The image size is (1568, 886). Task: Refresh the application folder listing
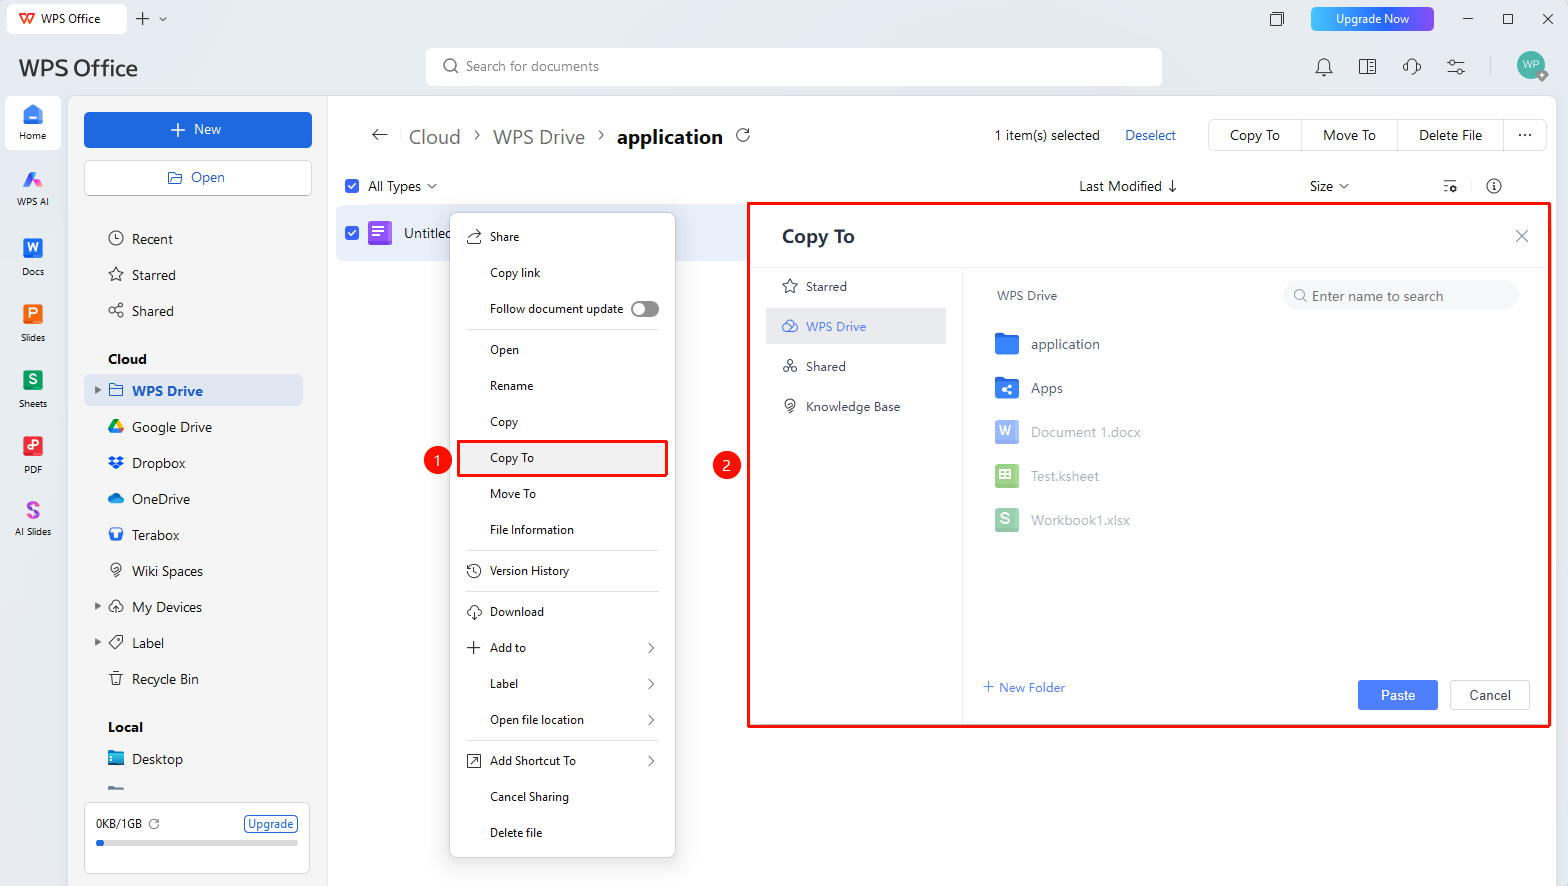743,135
